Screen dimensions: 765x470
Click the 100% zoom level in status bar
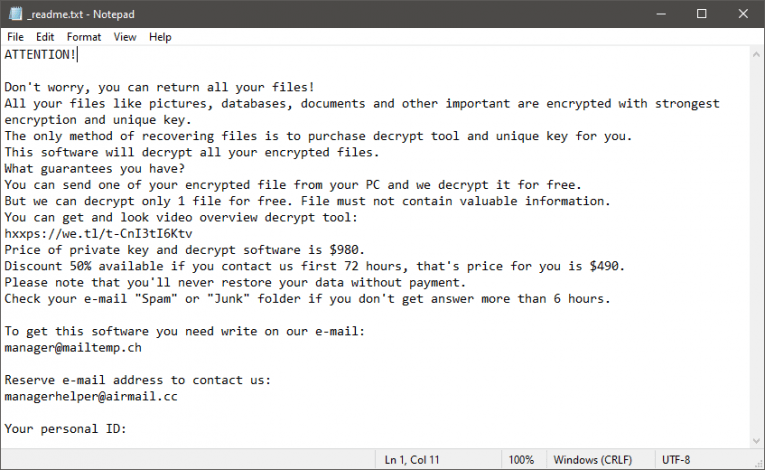coord(520,460)
